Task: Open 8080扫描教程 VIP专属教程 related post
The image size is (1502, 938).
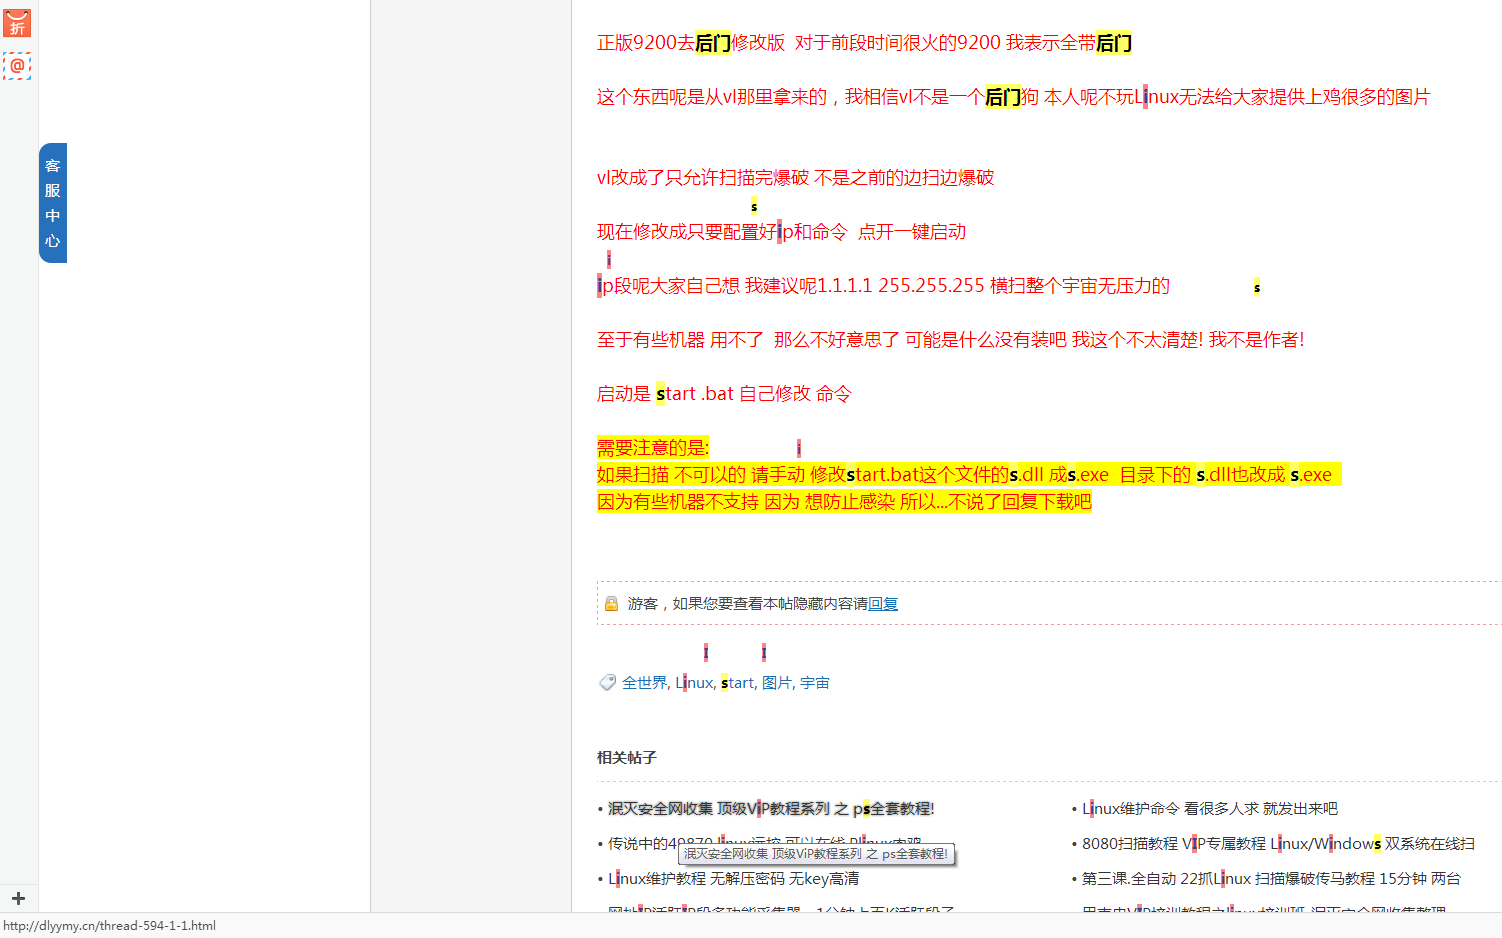Action: [x=1278, y=844]
